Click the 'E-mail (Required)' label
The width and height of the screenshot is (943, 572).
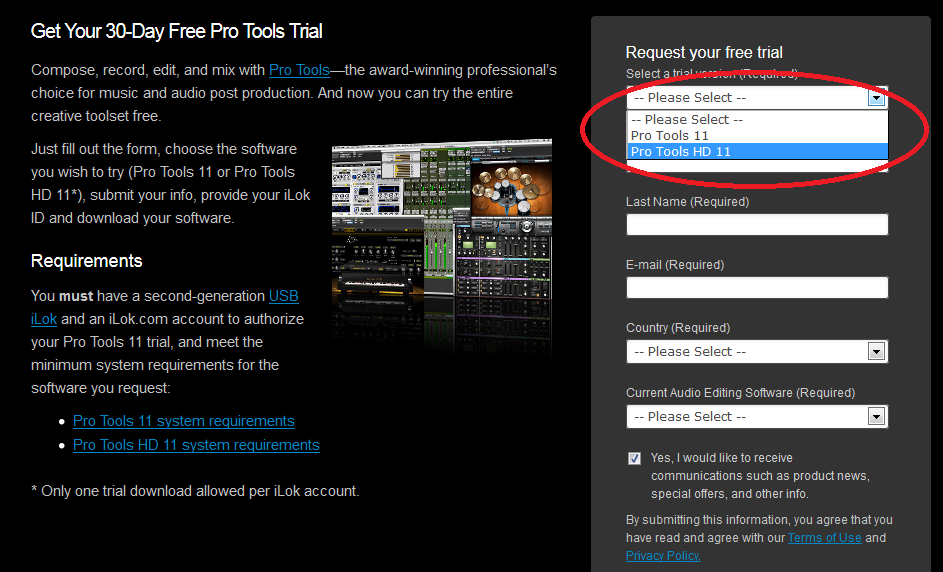point(675,265)
